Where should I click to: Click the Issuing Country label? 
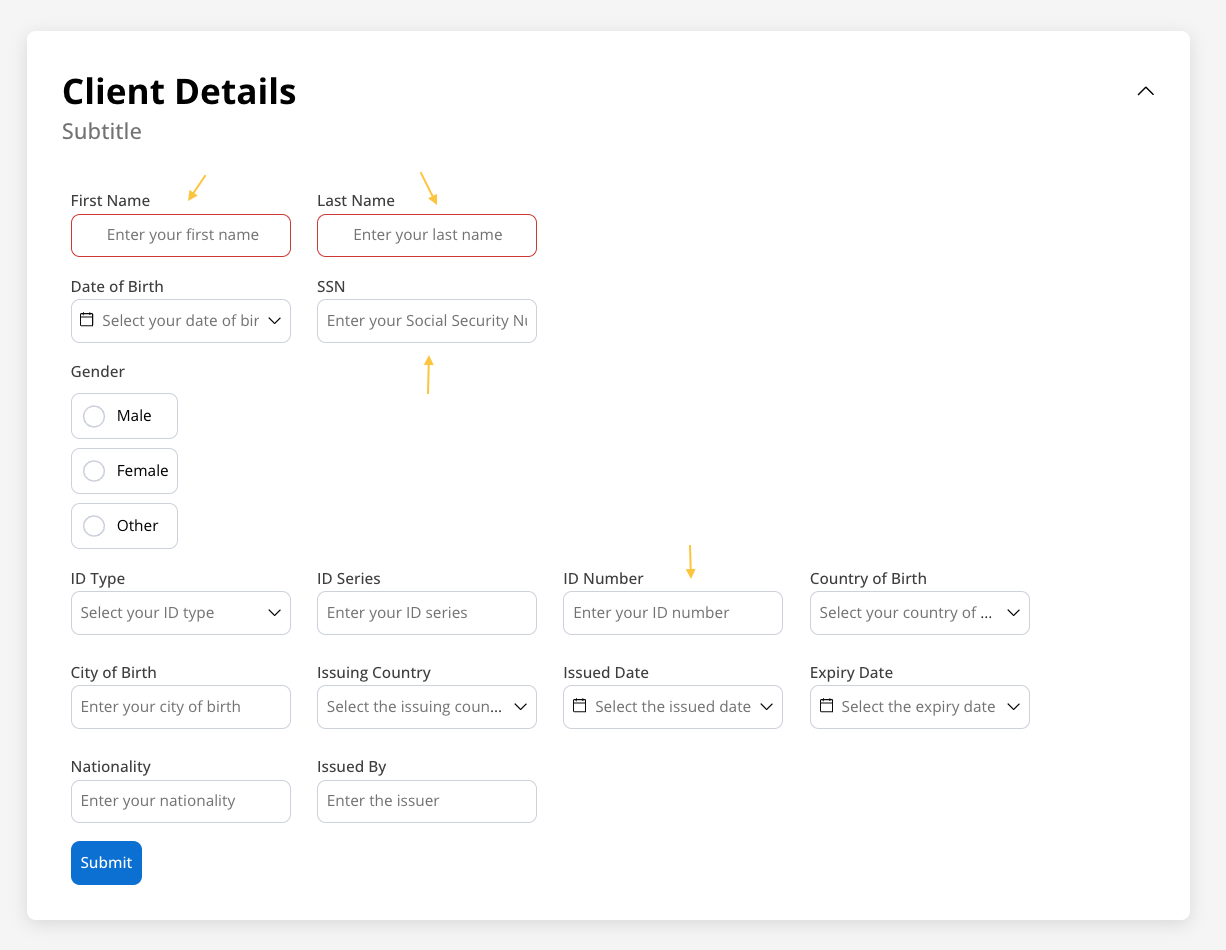[374, 673]
